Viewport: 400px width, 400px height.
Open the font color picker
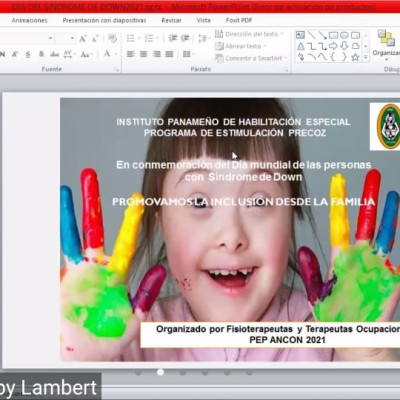pyautogui.click(x=107, y=54)
